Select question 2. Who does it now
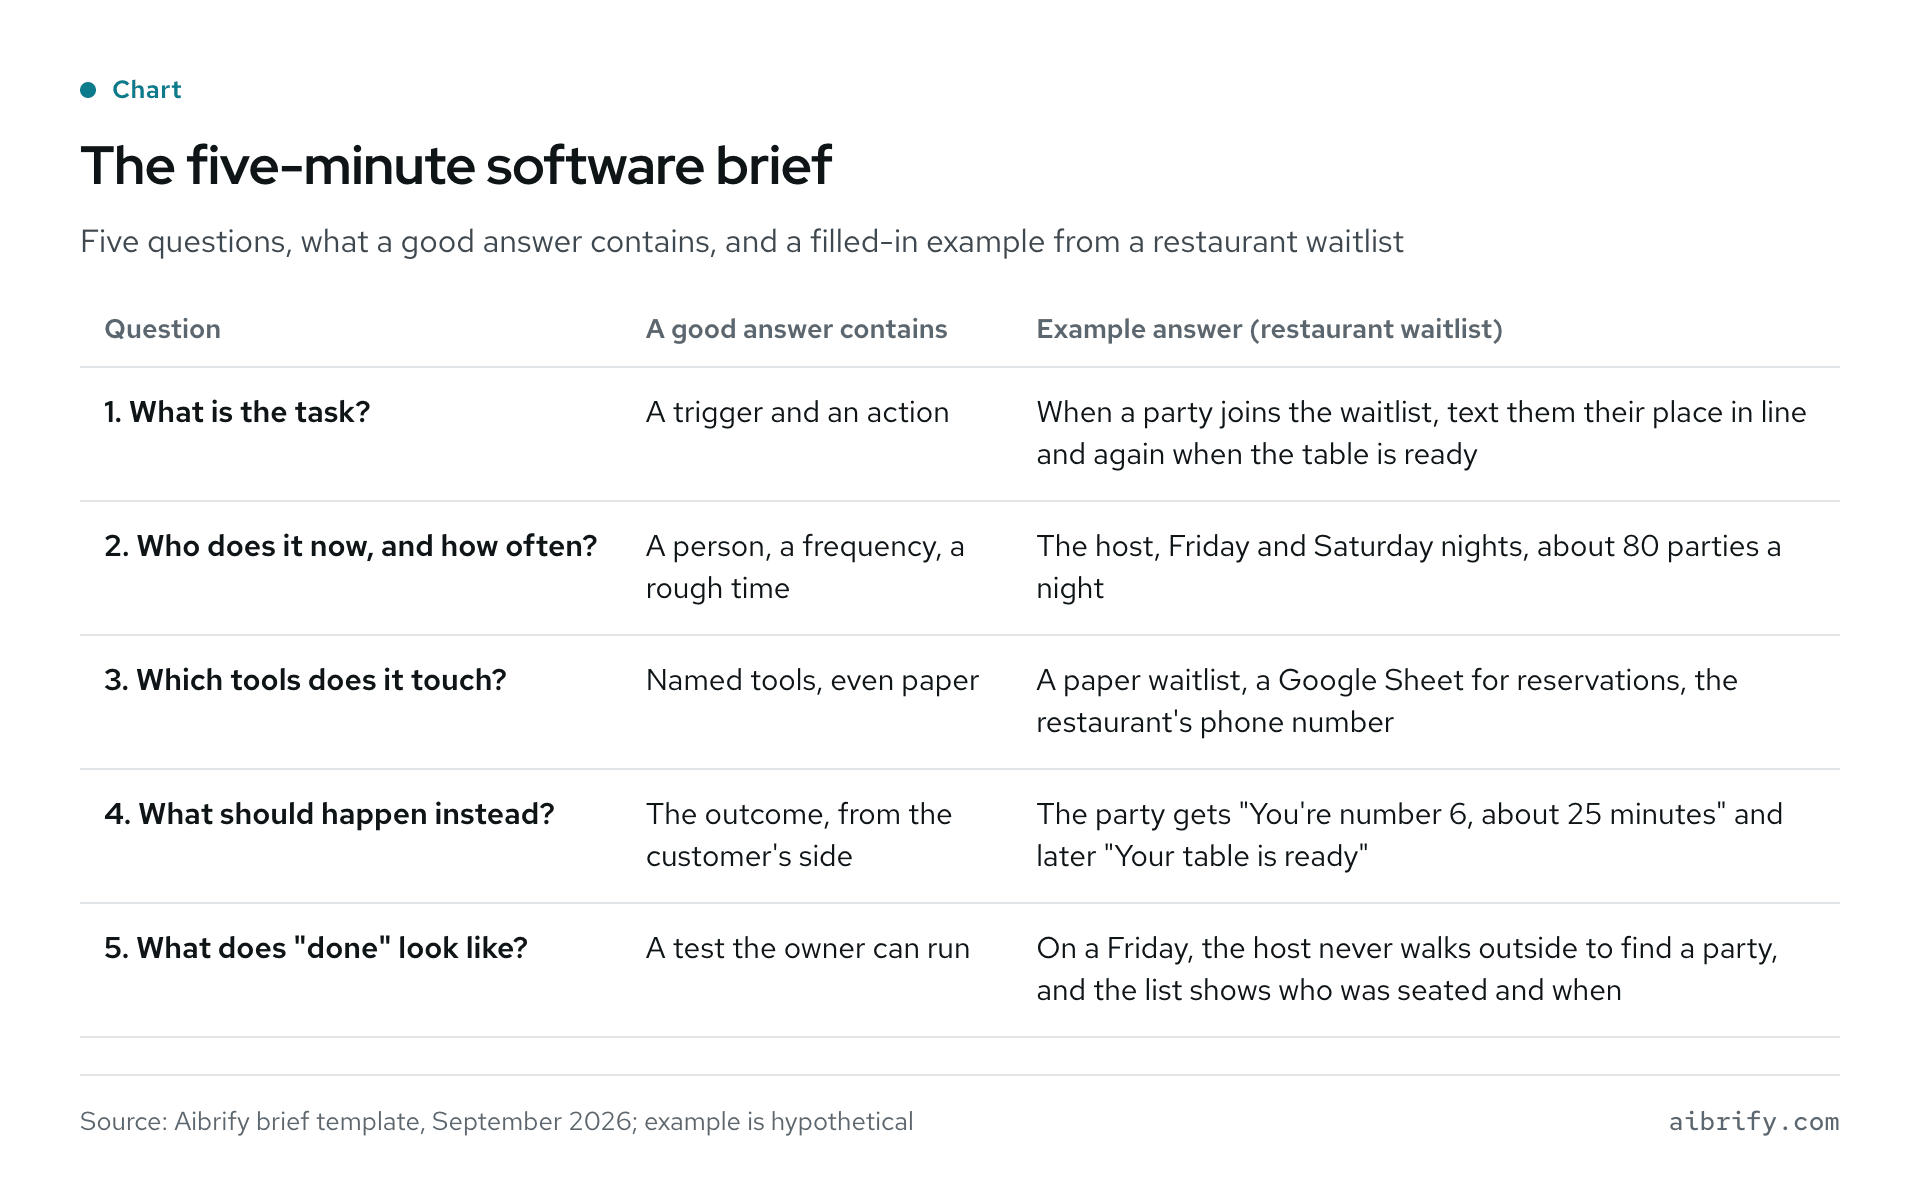The width and height of the screenshot is (1920, 1200). tap(350, 546)
